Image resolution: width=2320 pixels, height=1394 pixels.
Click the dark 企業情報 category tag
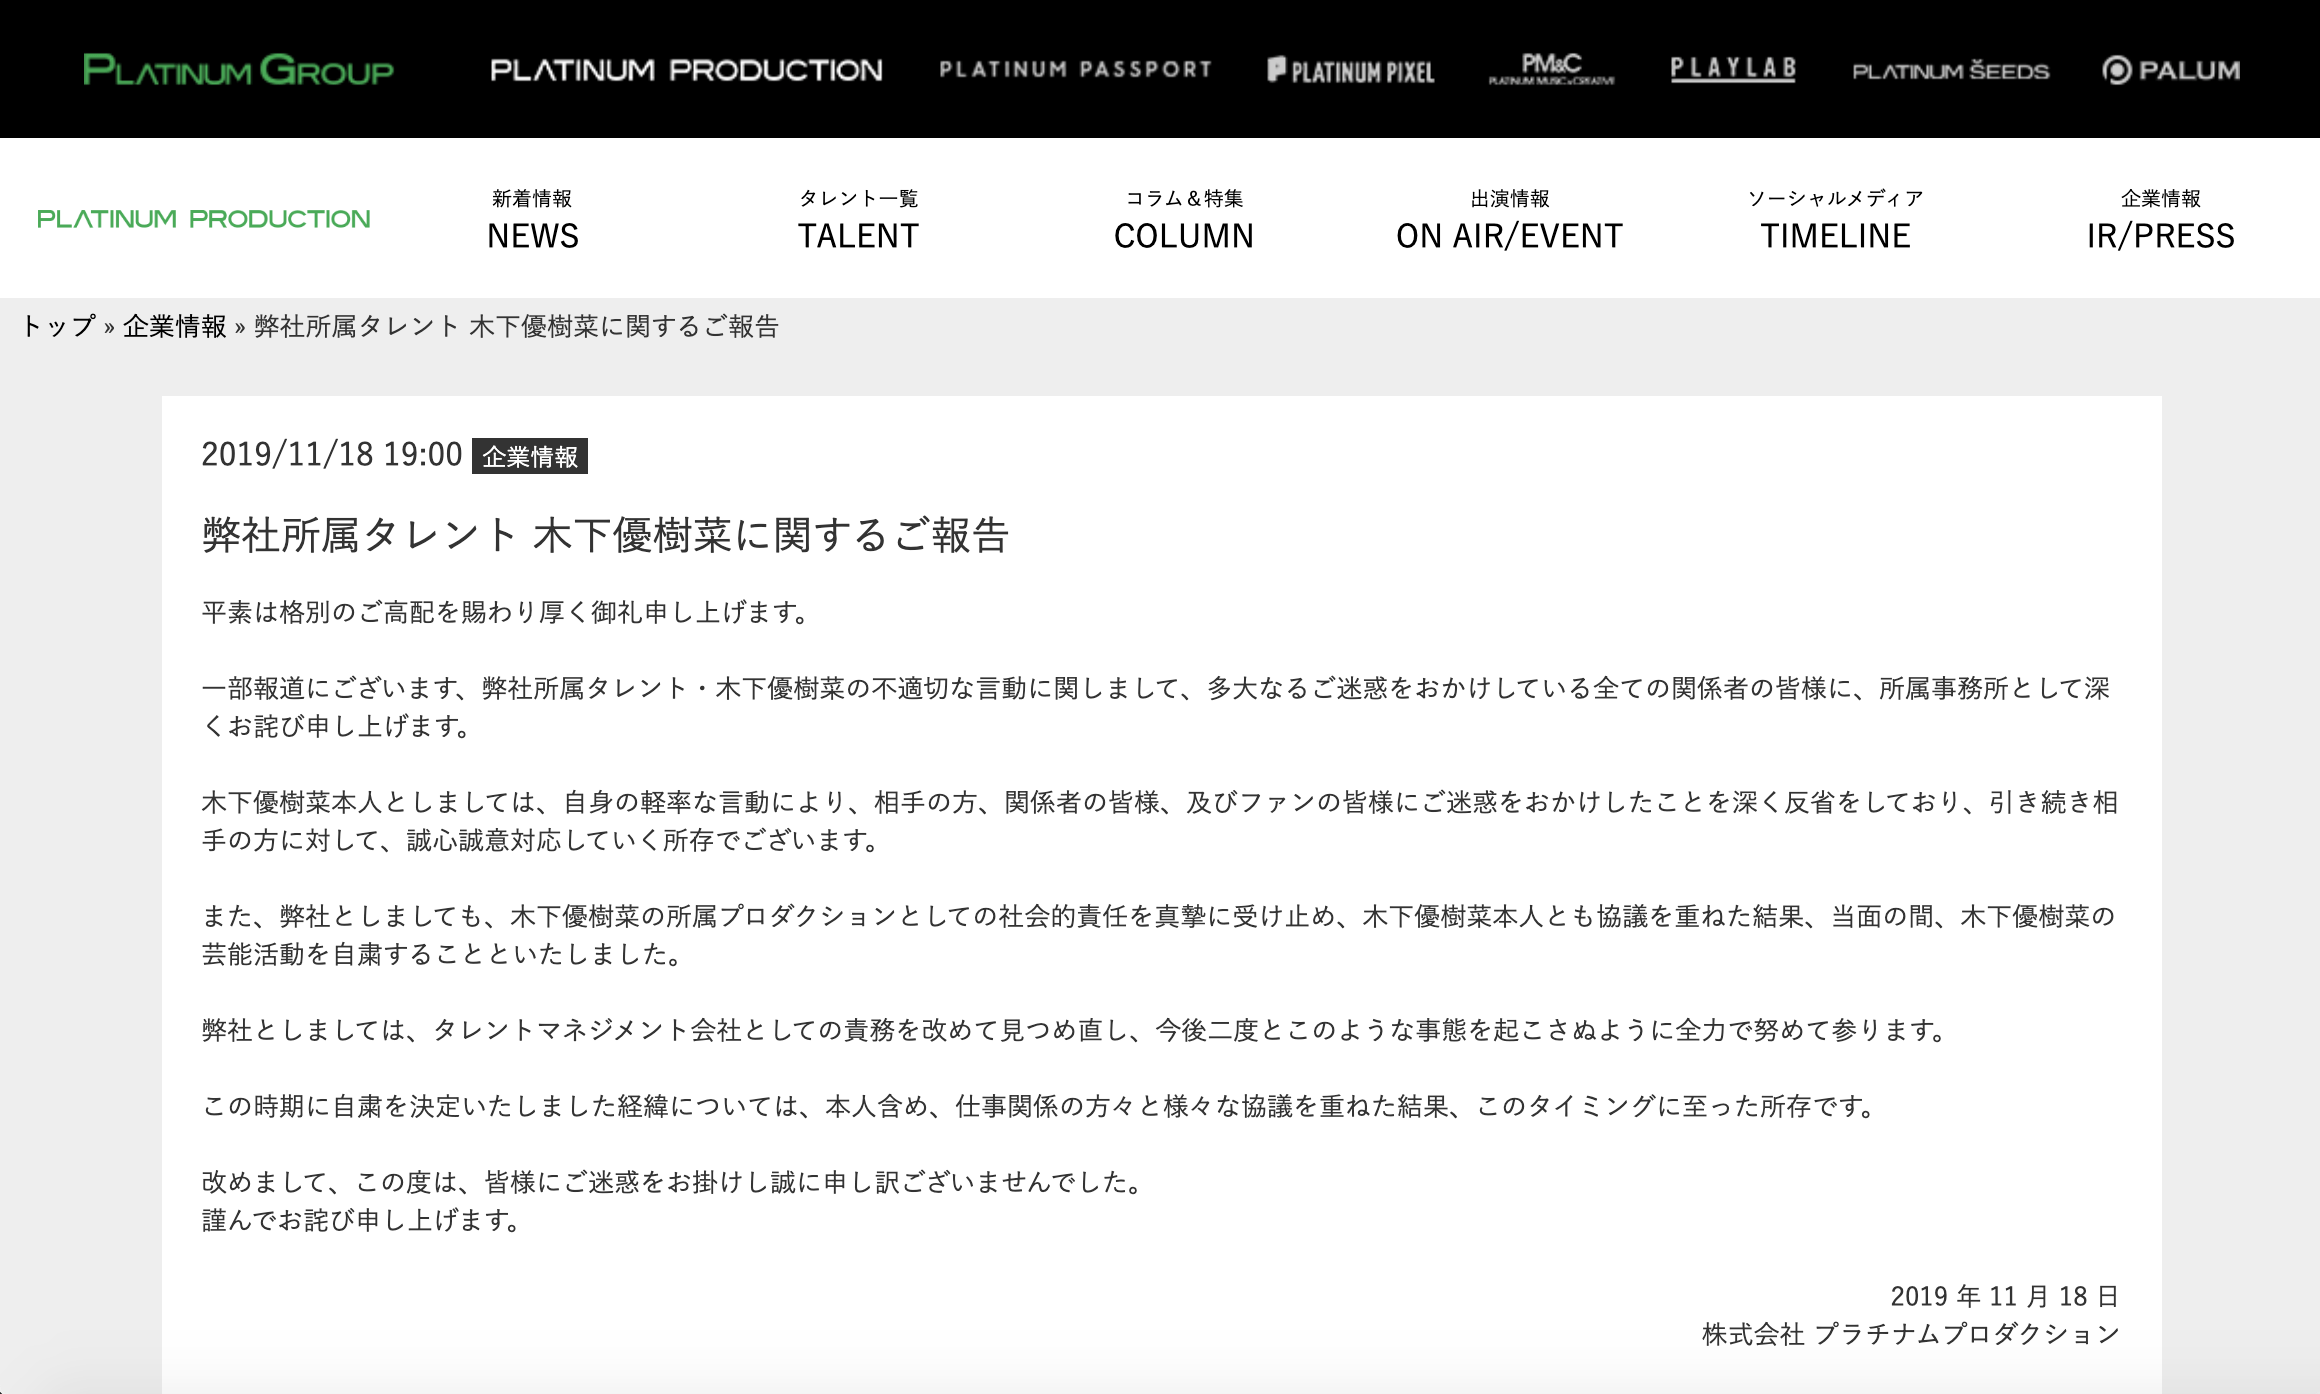[530, 456]
